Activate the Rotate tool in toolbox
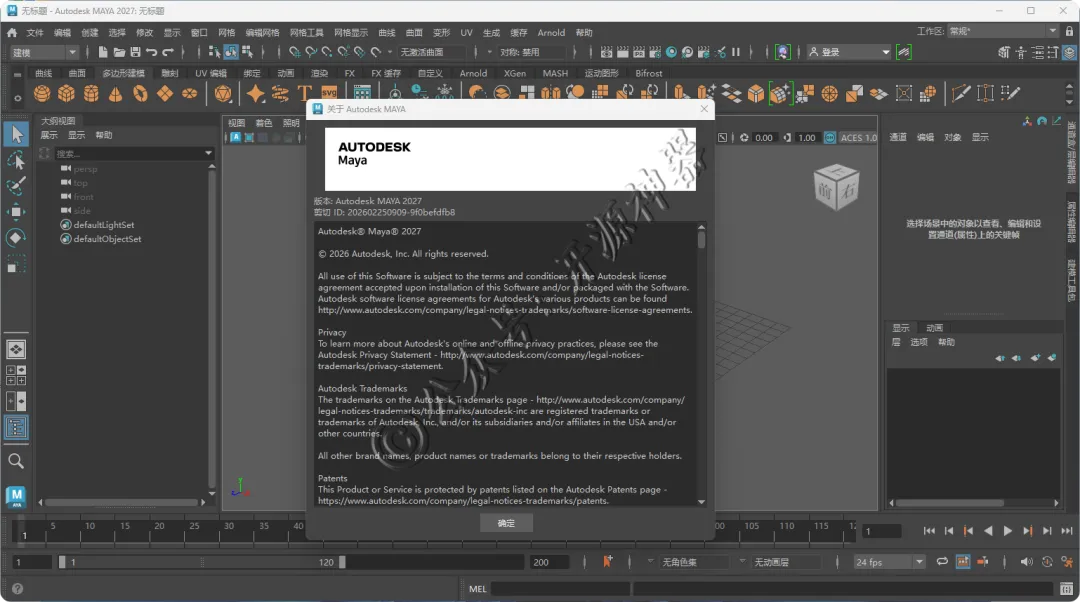Viewport: 1080px width, 602px height. tap(16, 238)
